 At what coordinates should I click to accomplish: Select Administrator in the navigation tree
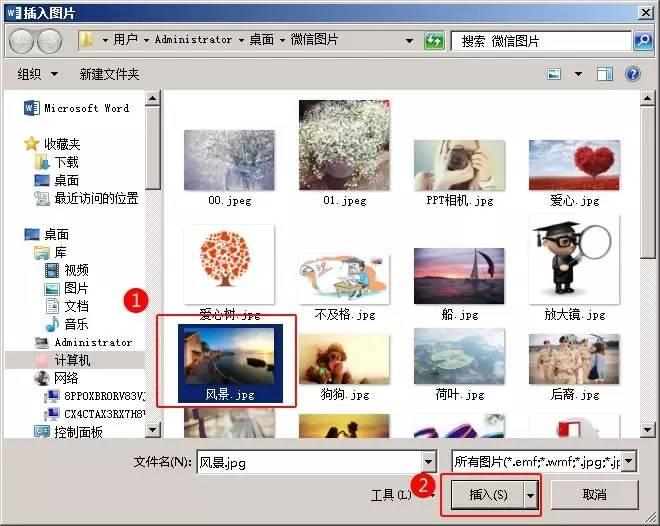coord(83,343)
